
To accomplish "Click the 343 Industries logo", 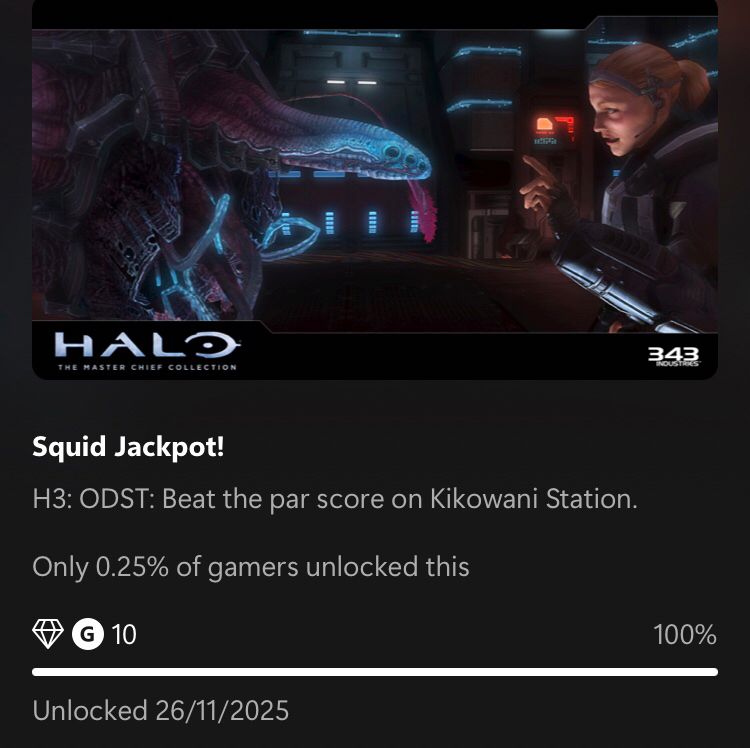I will pos(674,357).
